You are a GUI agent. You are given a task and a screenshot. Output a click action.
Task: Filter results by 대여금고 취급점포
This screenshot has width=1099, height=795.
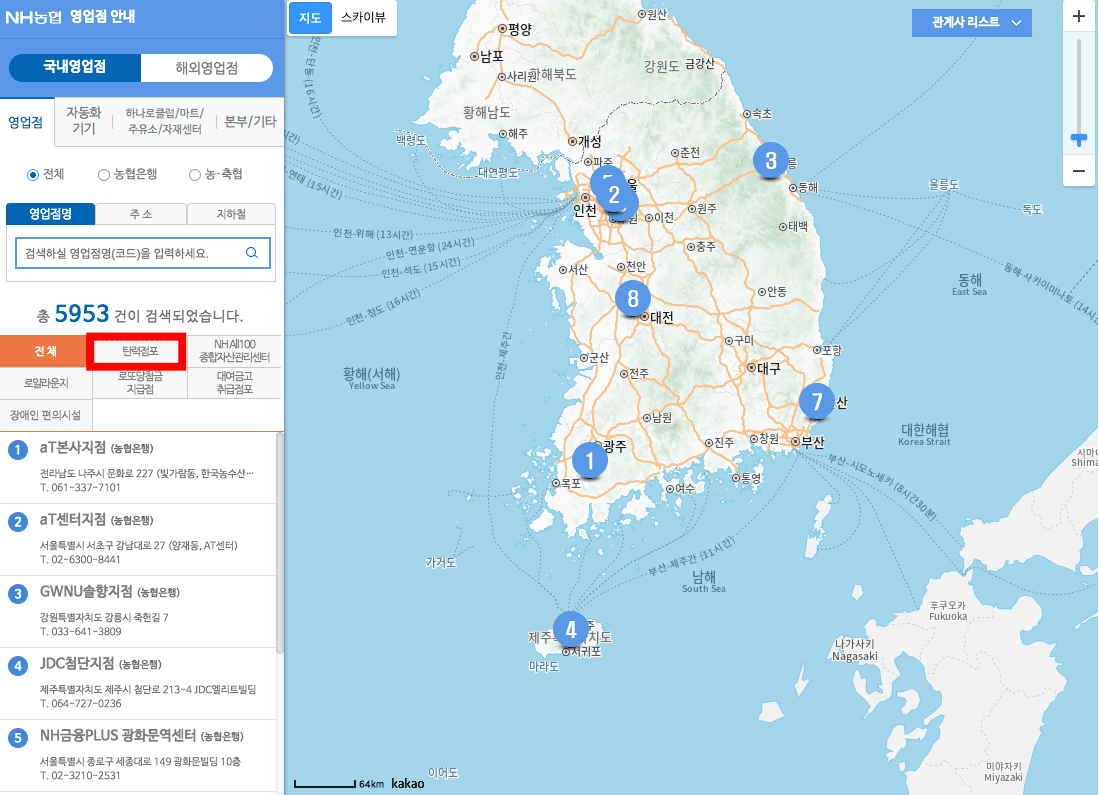(235, 383)
